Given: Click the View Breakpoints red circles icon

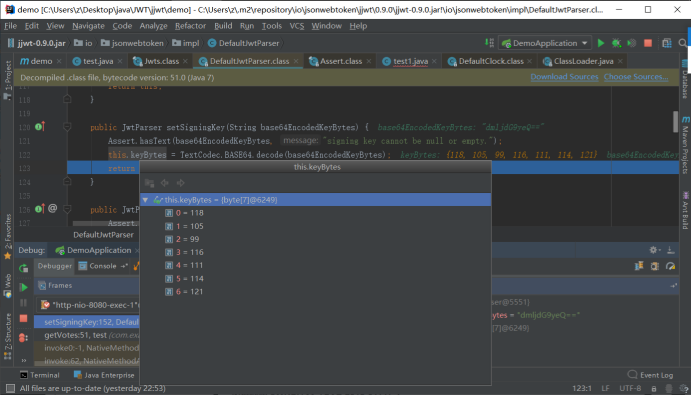Looking at the screenshot, I should tap(23, 337).
